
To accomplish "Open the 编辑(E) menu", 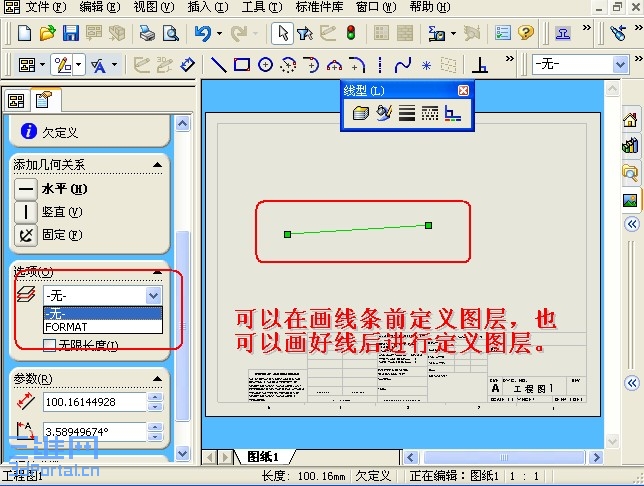I will coord(100,7).
